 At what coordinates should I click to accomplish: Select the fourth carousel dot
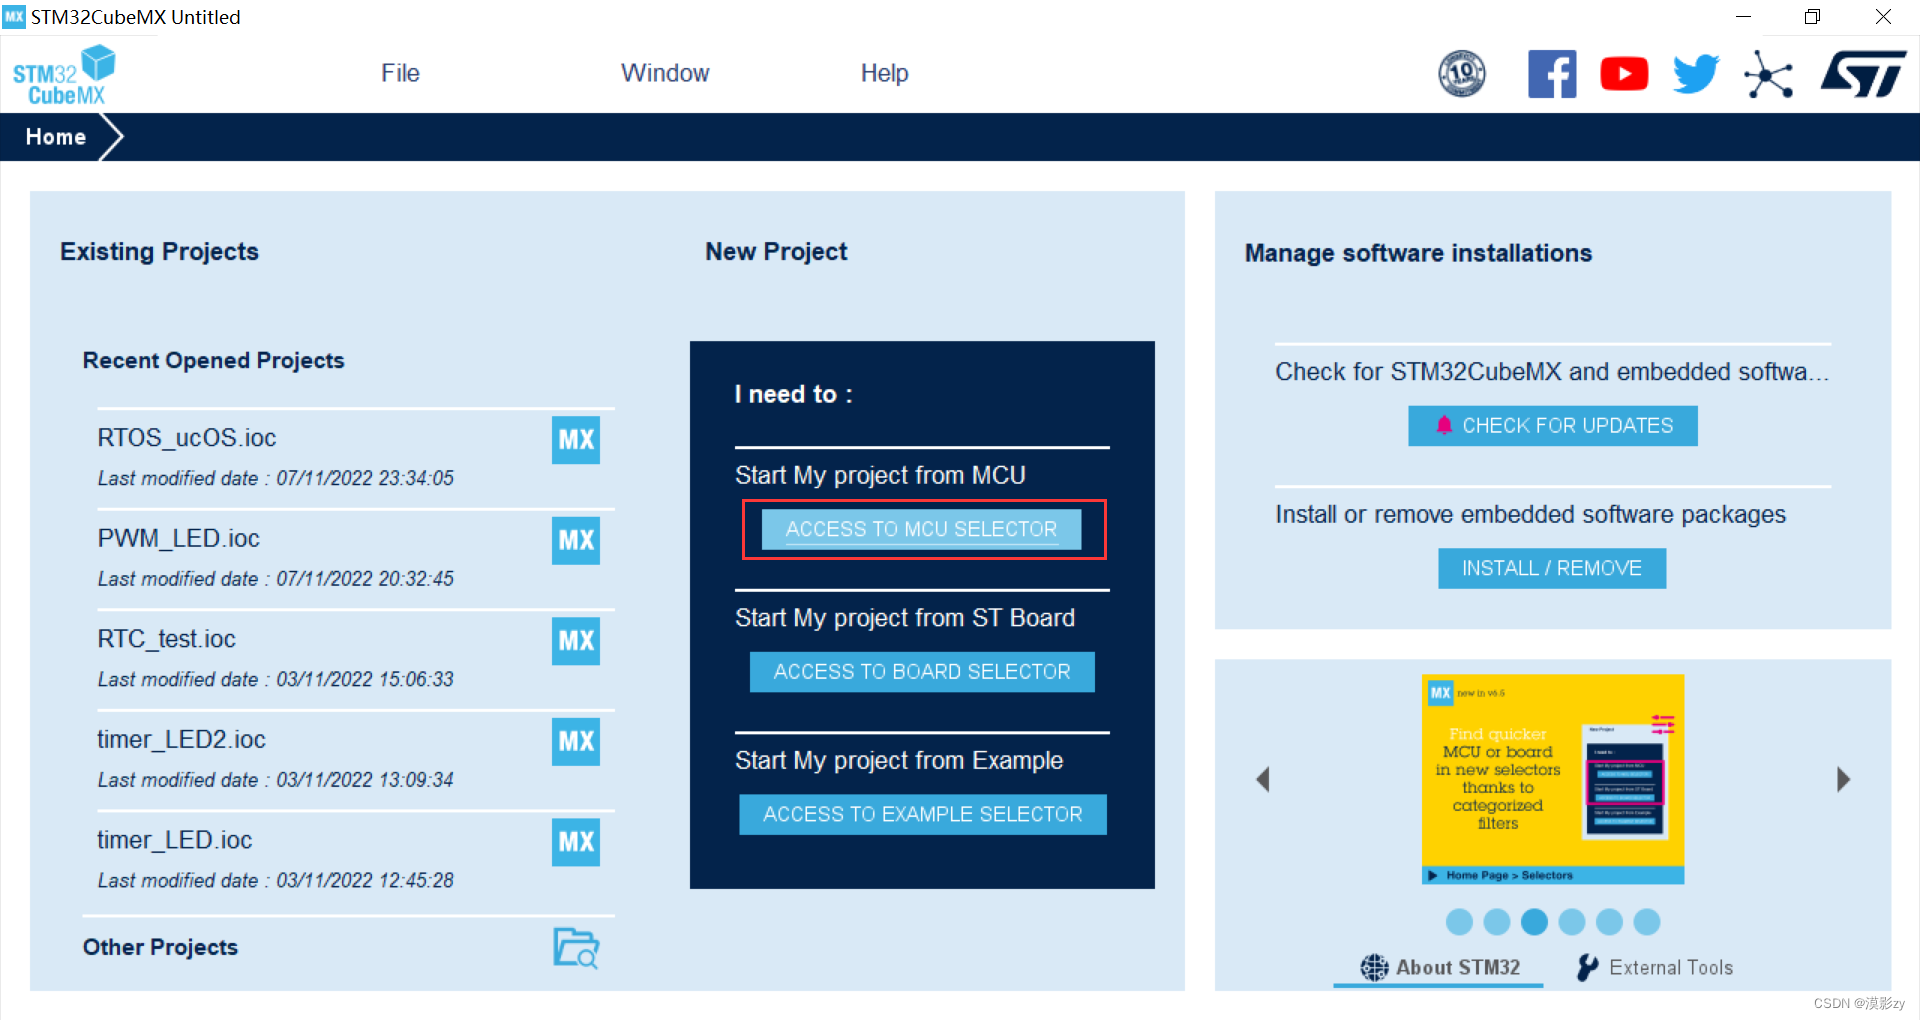pos(1572,922)
